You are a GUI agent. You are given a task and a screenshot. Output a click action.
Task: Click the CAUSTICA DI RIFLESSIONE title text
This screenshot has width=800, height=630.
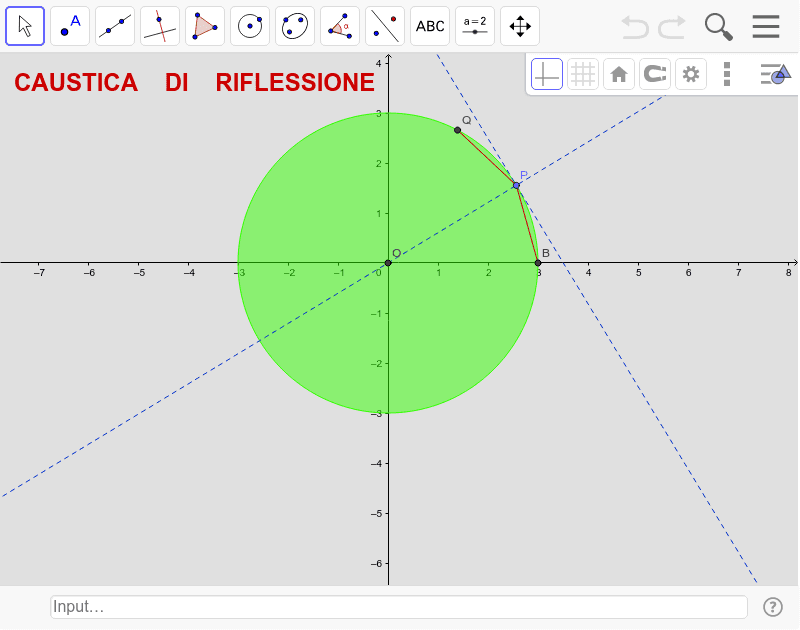[194, 82]
